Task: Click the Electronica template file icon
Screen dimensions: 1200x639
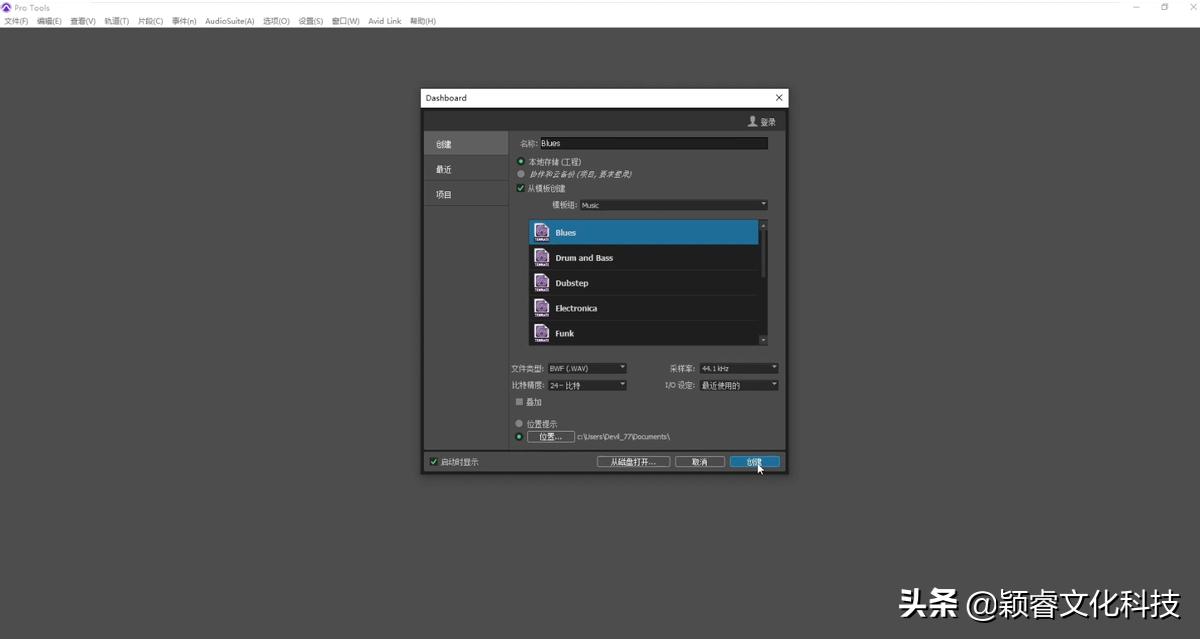Action: click(x=542, y=308)
